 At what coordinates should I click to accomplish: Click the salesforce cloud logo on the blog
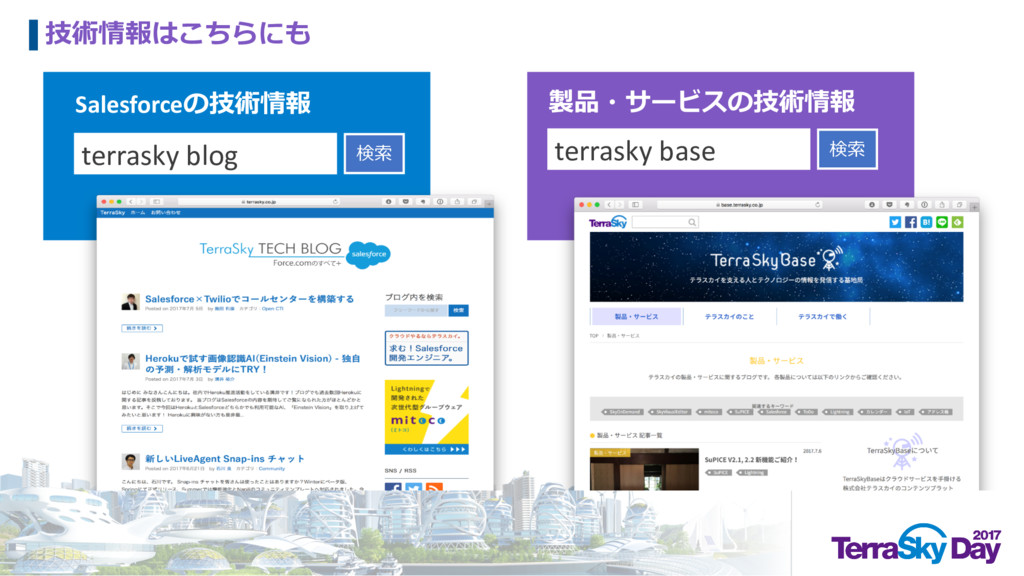[368, 254]
